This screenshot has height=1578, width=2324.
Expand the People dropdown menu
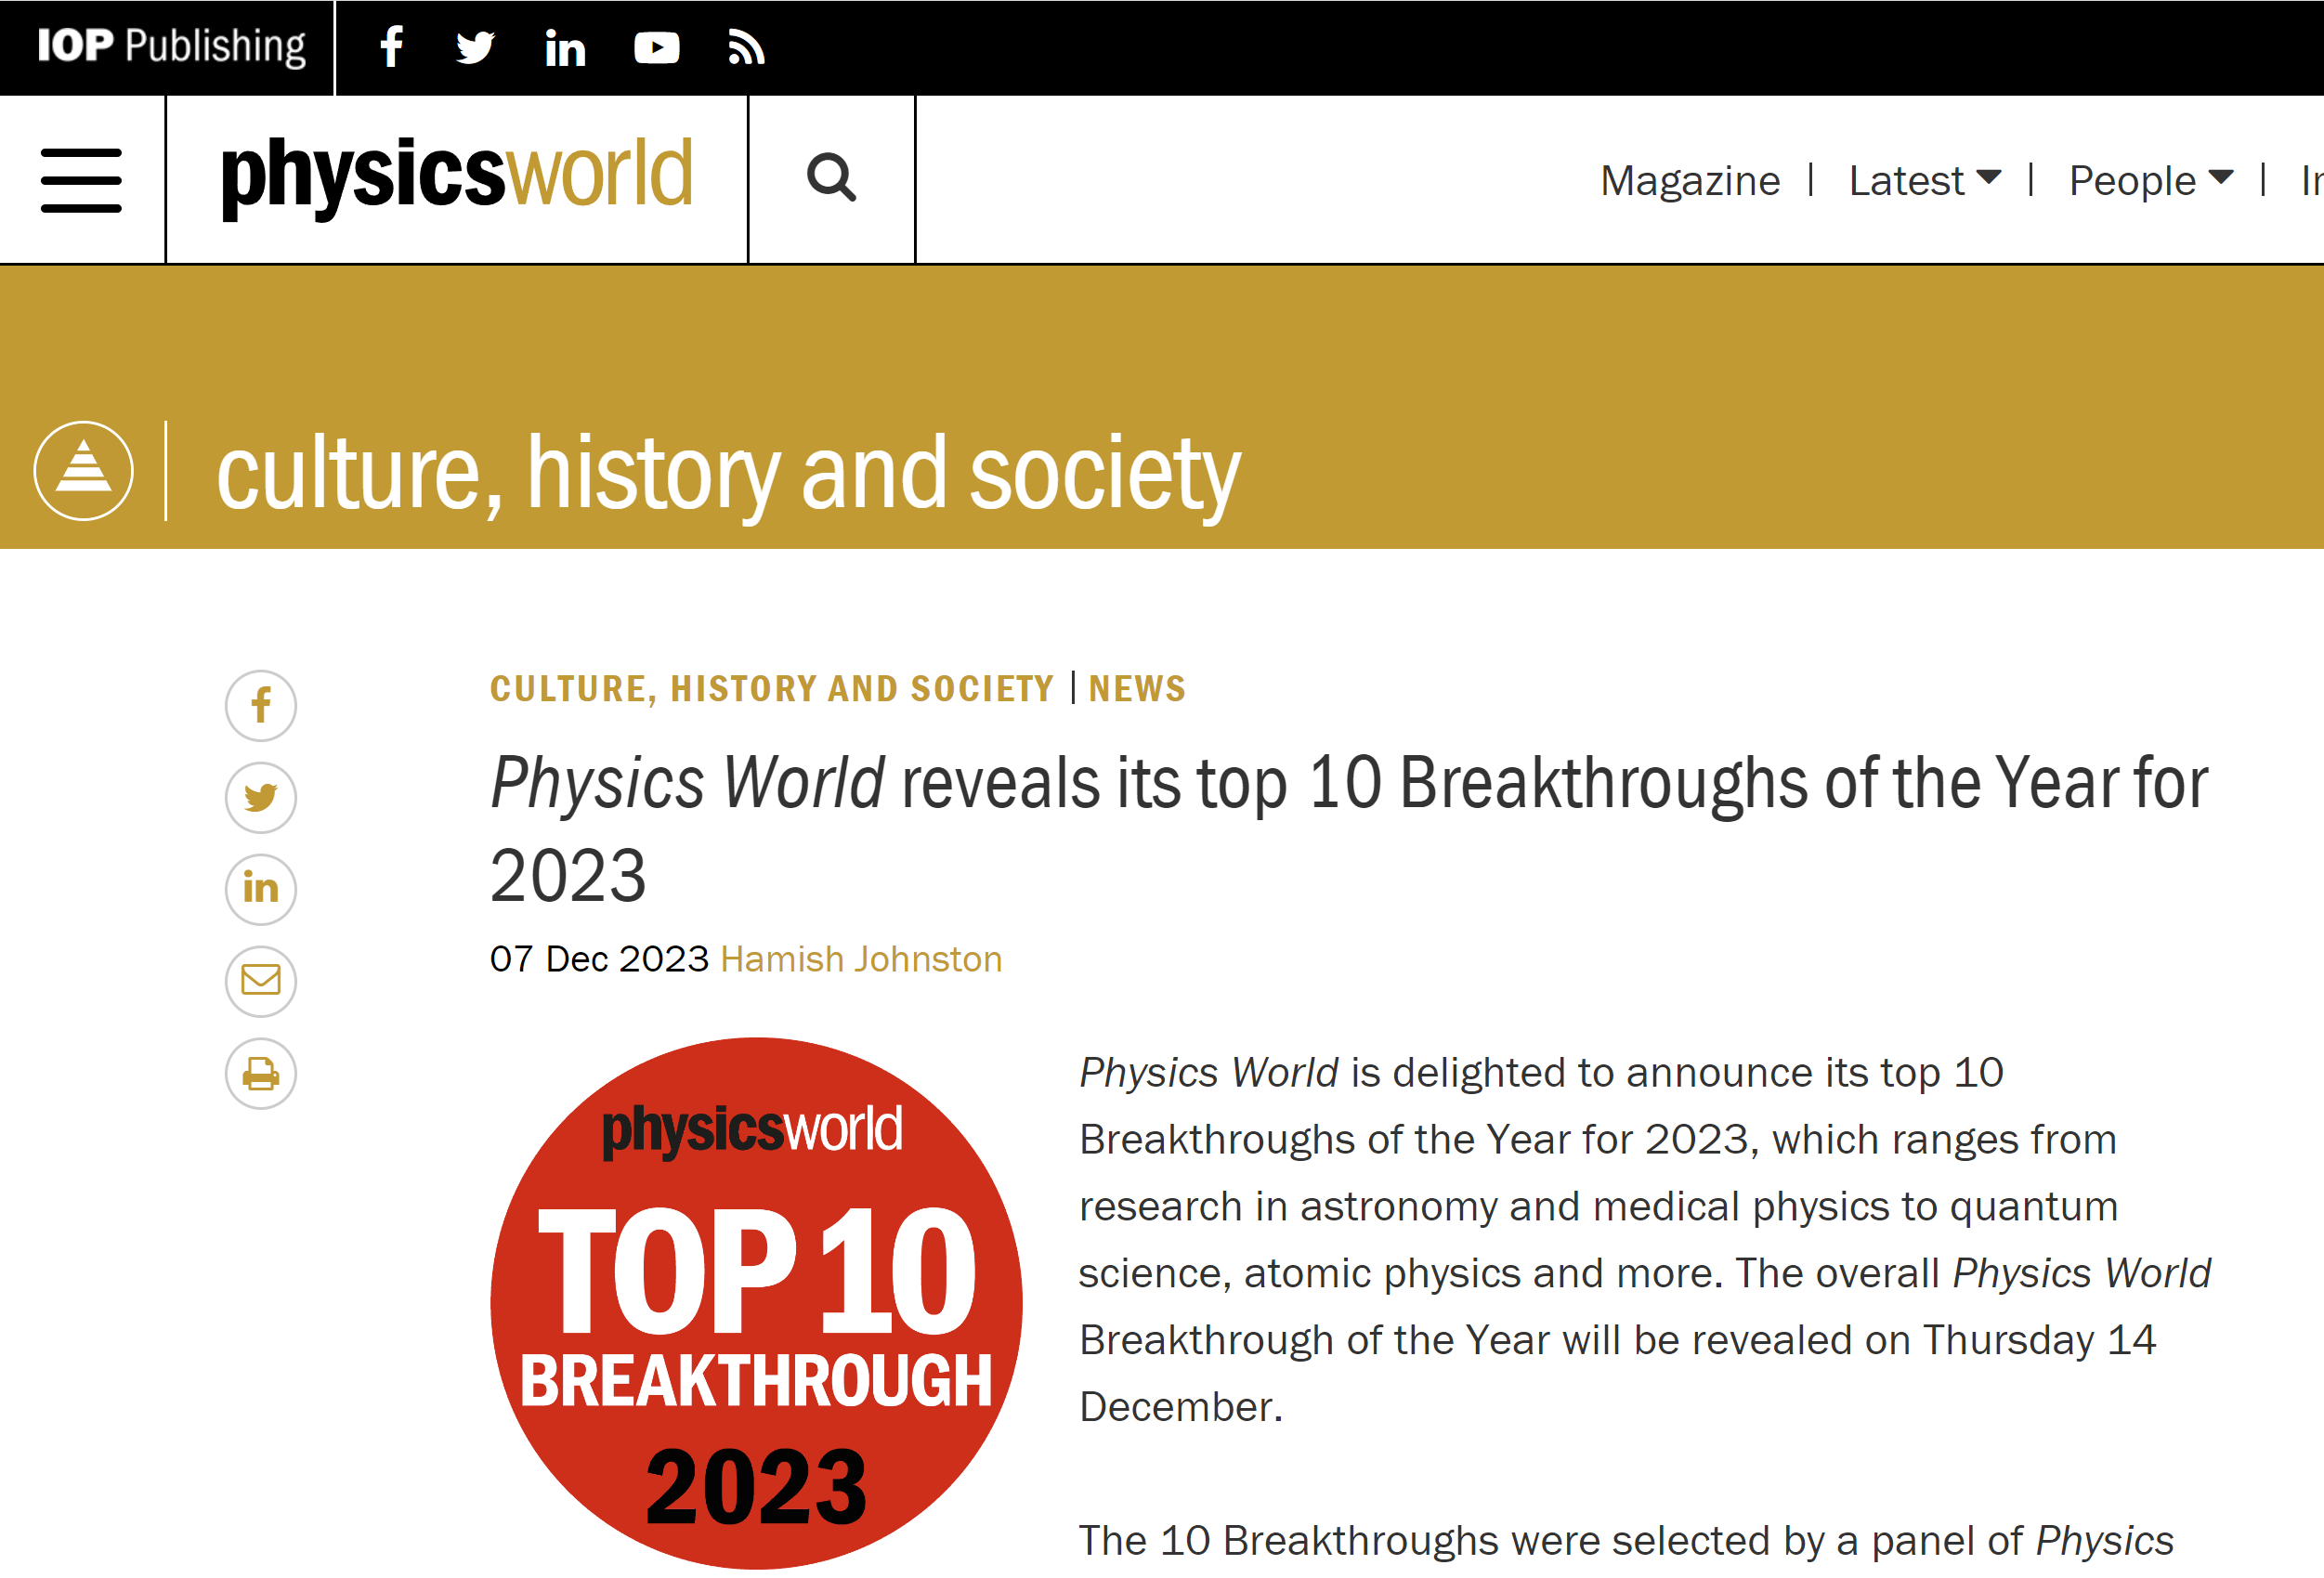pyautogui.click(x=2151, y=181)
